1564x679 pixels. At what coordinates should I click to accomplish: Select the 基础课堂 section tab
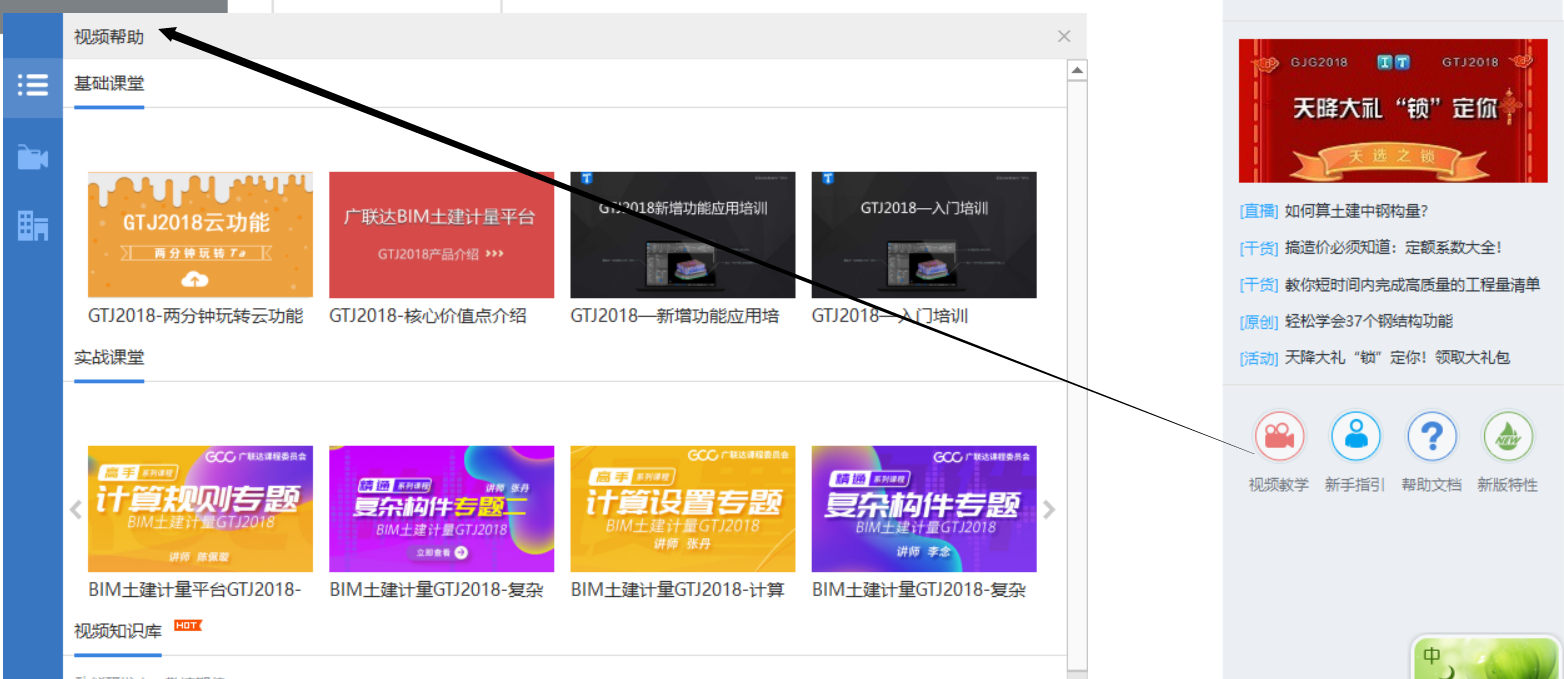click(x=109, y=83)
